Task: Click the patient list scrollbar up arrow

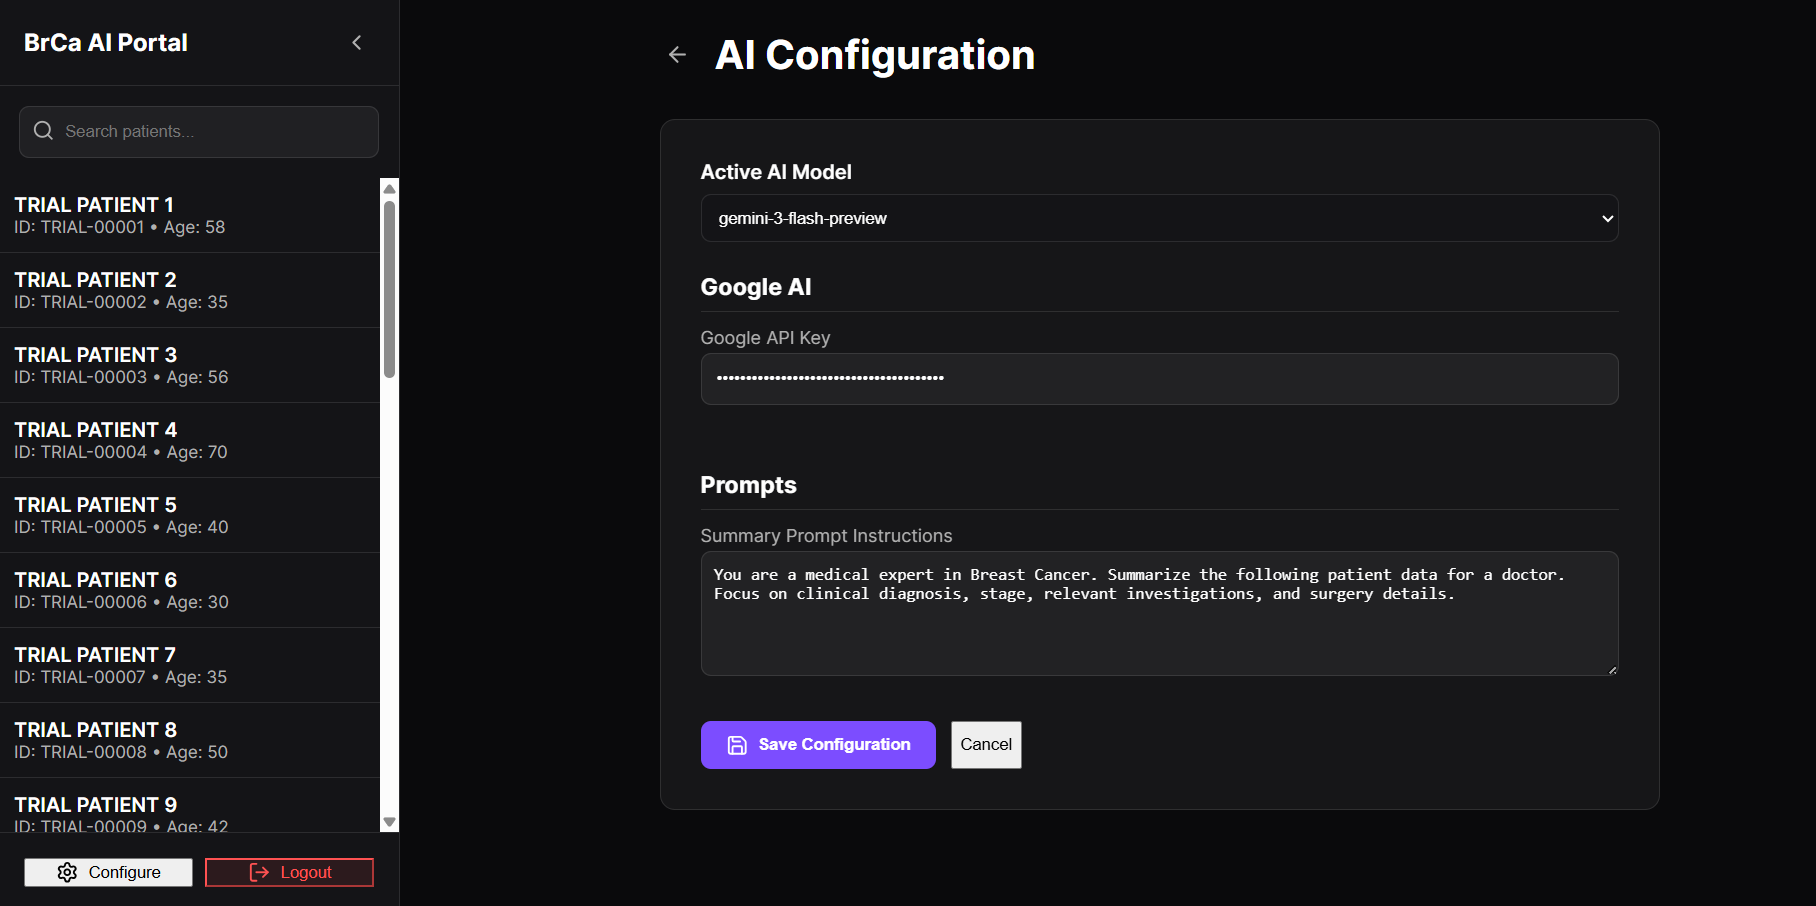Action: (x=390, y=189)
